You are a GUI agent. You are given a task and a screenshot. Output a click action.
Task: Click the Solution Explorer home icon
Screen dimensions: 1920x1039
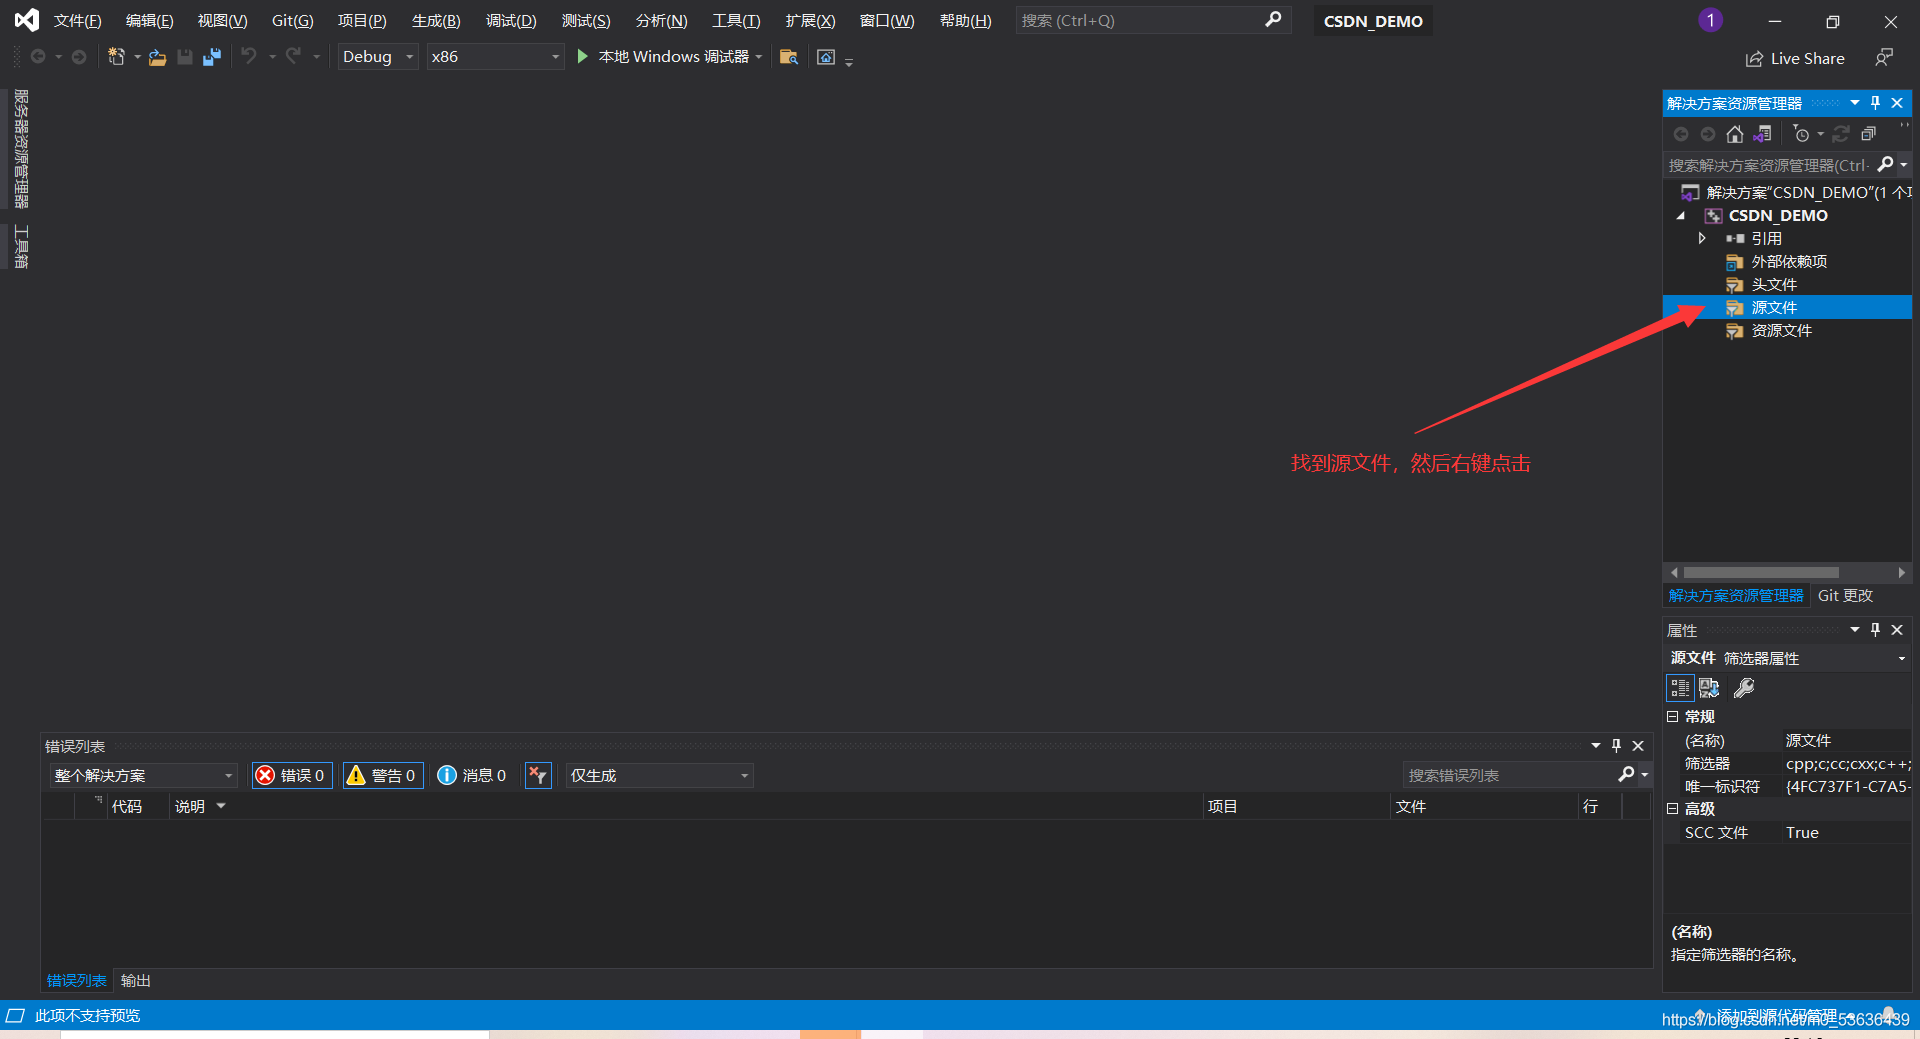click(x=1735, y=134)
